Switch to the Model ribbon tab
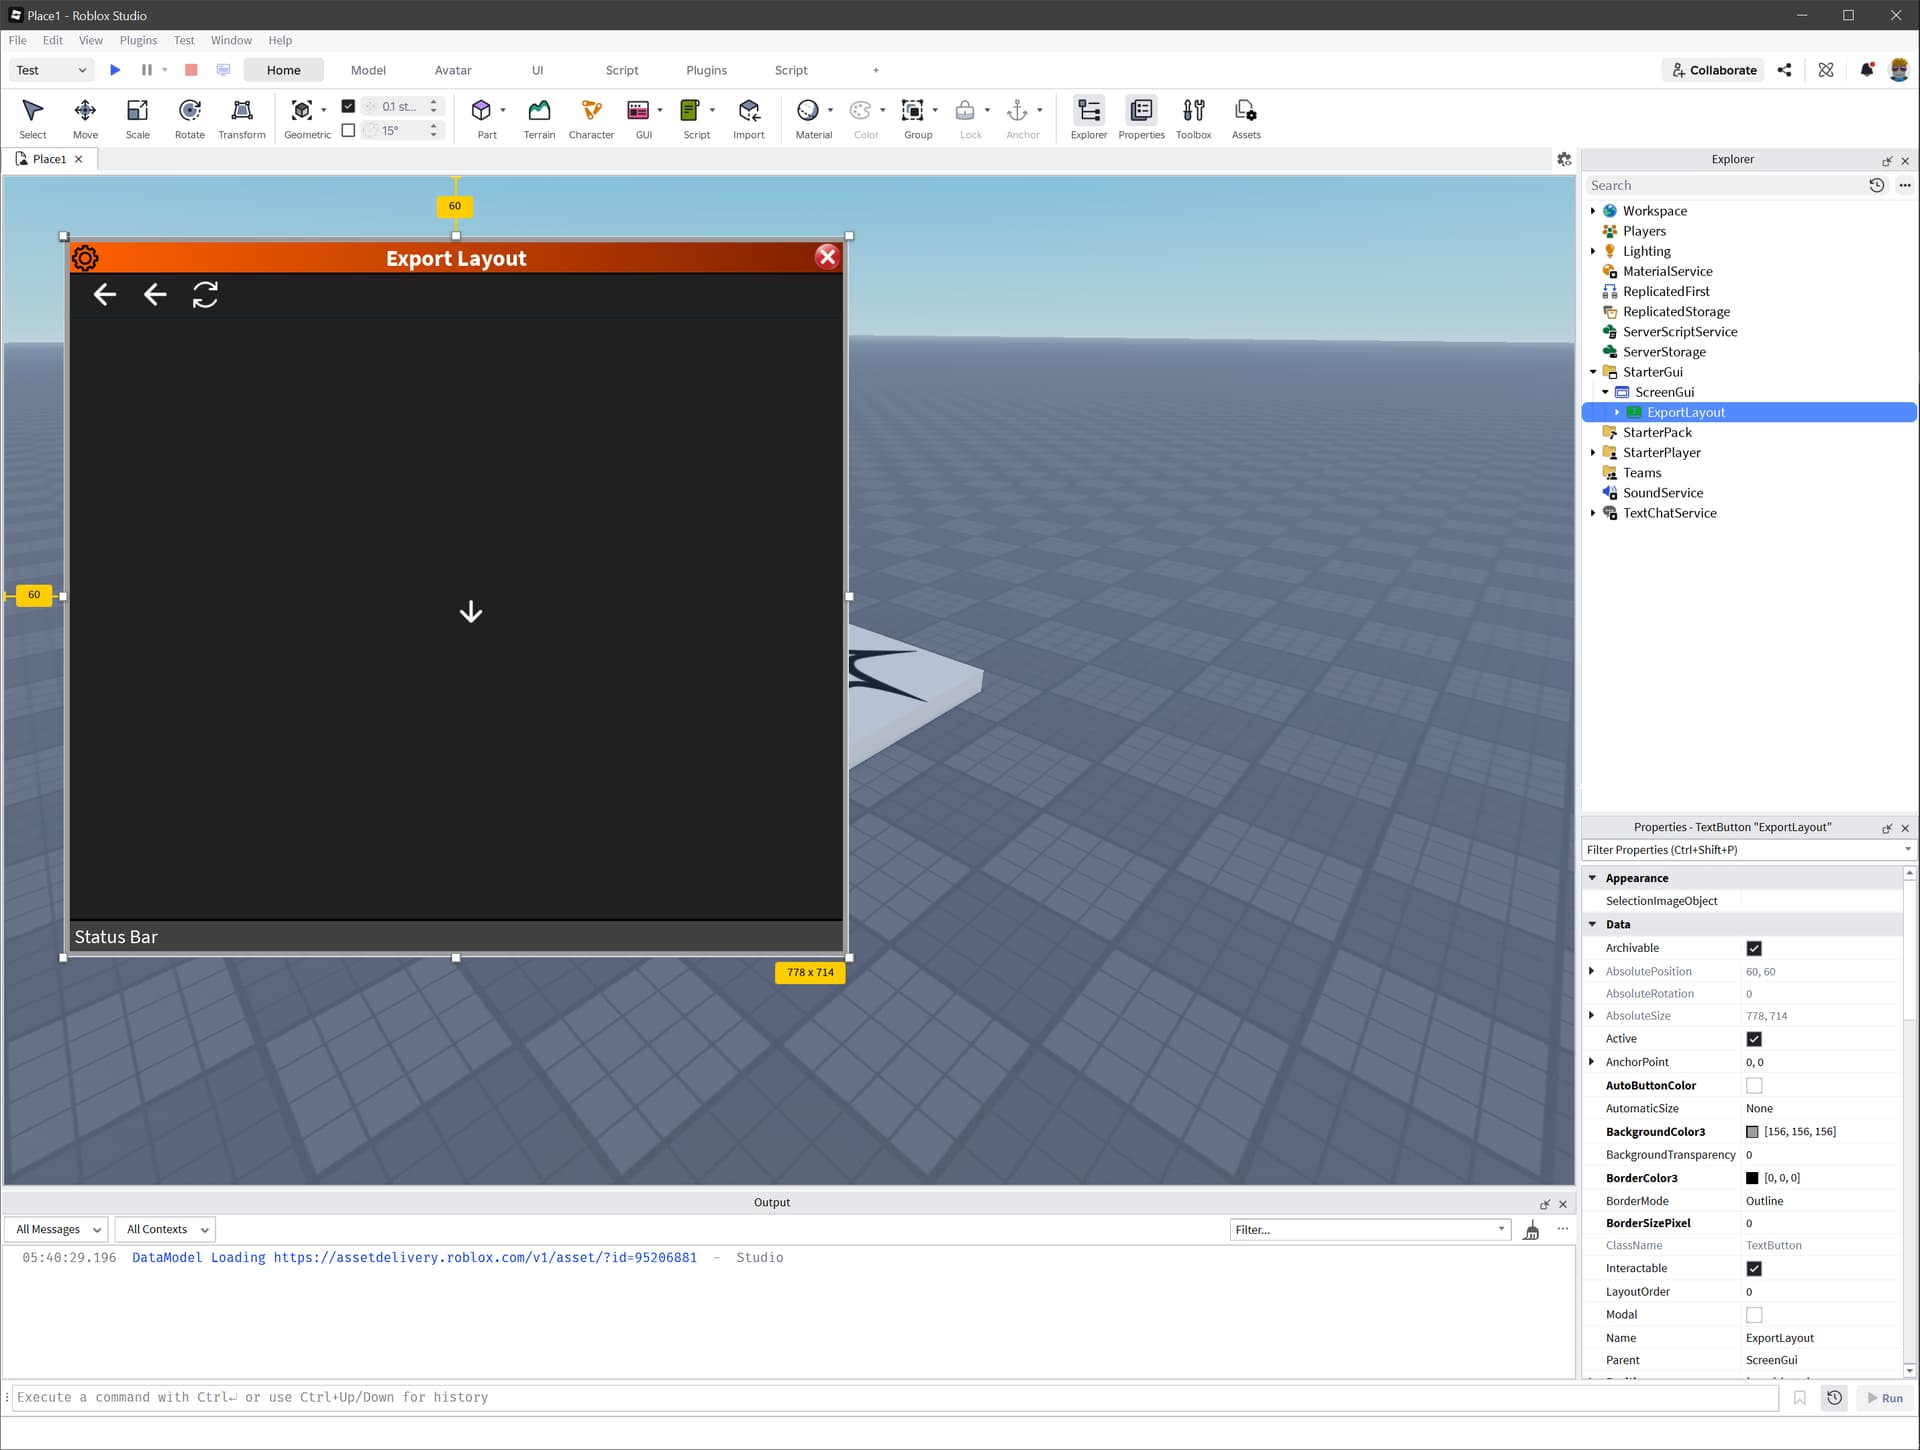 (368, 70)
